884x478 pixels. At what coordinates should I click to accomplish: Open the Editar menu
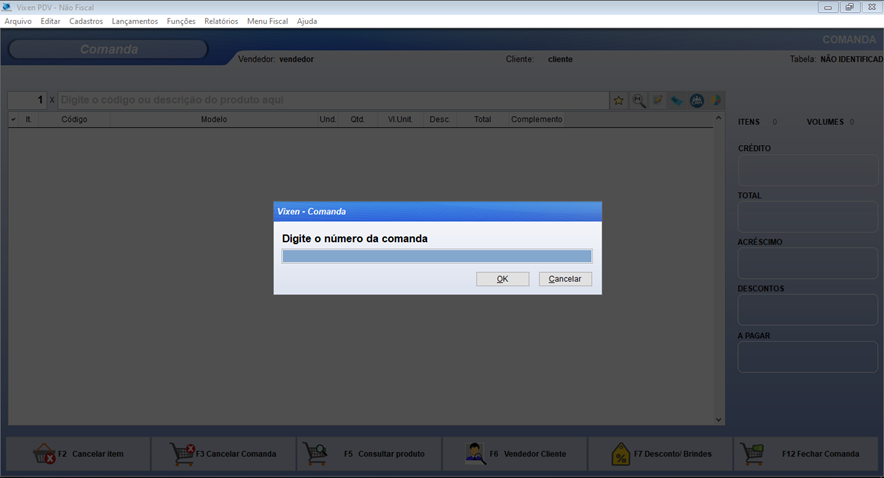(50, 21)
